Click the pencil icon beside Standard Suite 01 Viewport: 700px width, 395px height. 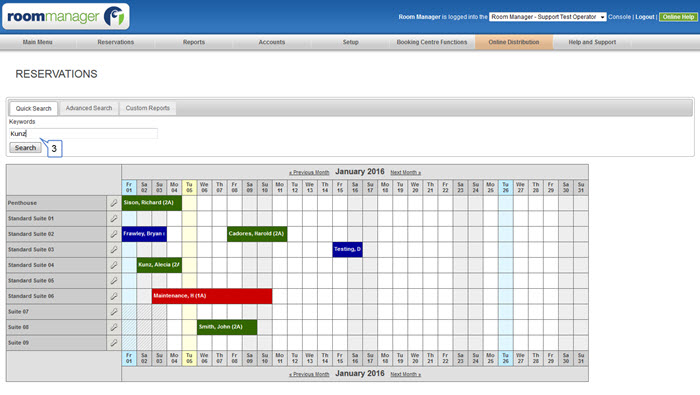click(x=114, y=219)
